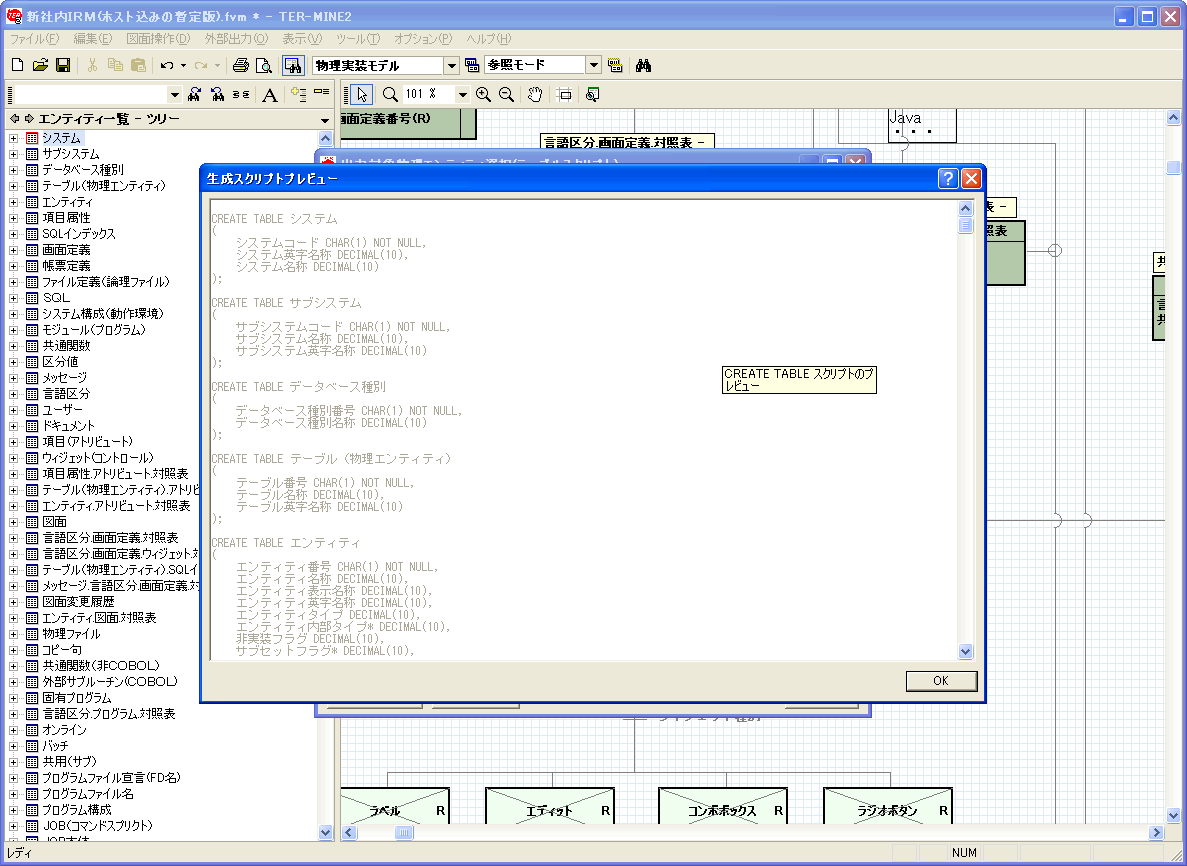Screen dimensions: 1187x866
Task: Click the icon right of 参照モード dropdown
Action: (615, 66)
